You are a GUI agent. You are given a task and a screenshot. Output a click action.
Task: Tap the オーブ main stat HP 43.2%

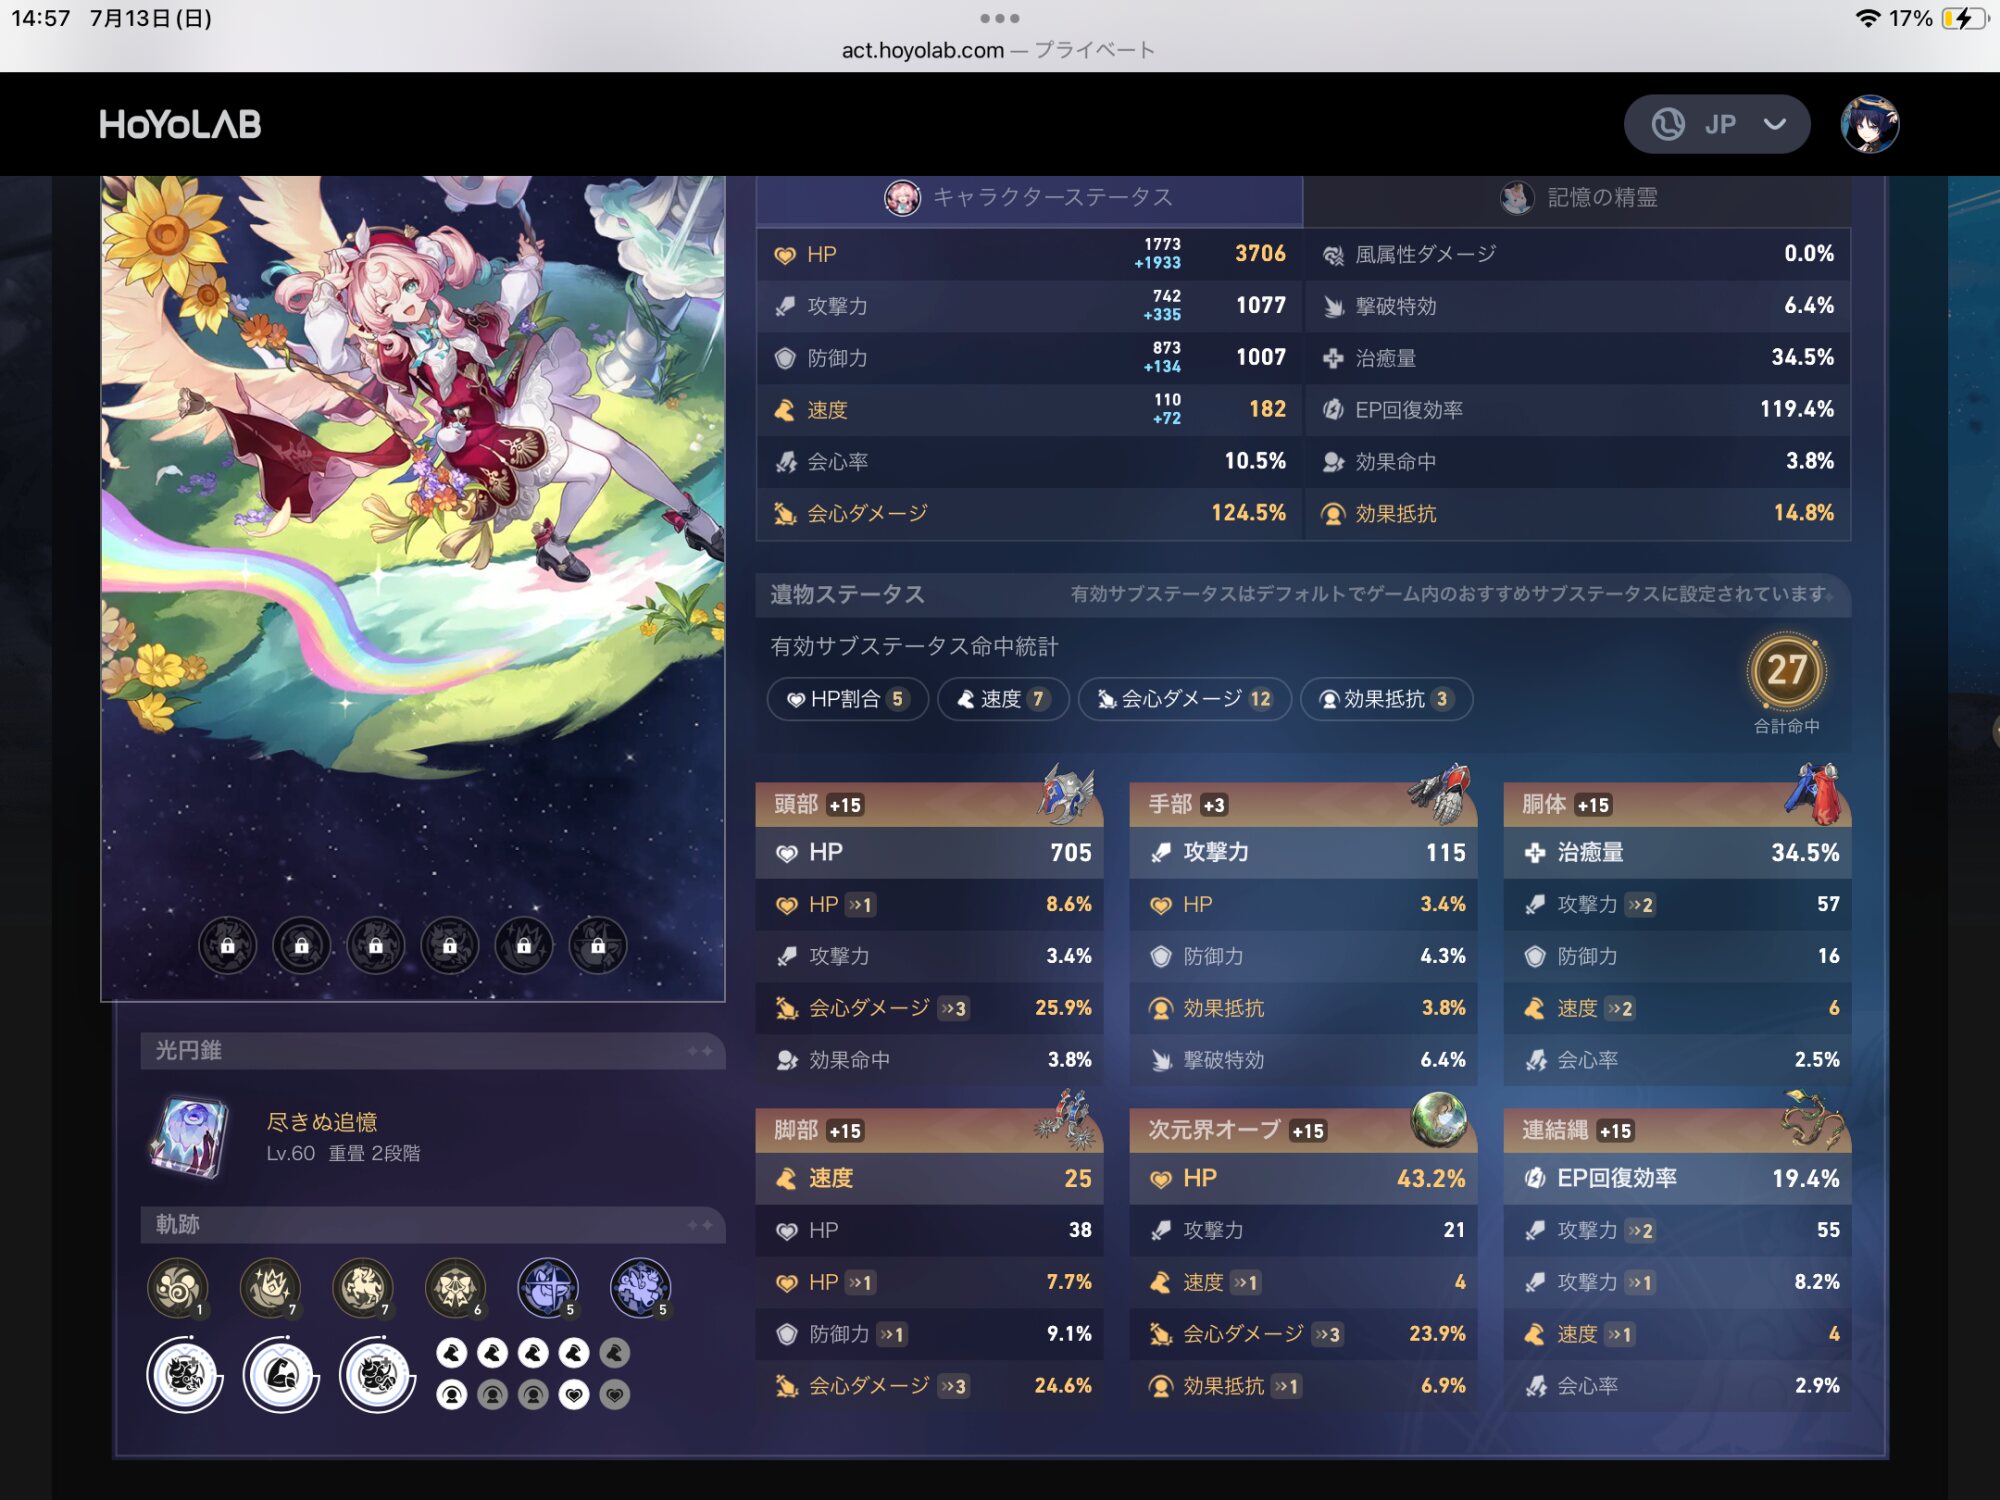click(x=1304, y=1179)
